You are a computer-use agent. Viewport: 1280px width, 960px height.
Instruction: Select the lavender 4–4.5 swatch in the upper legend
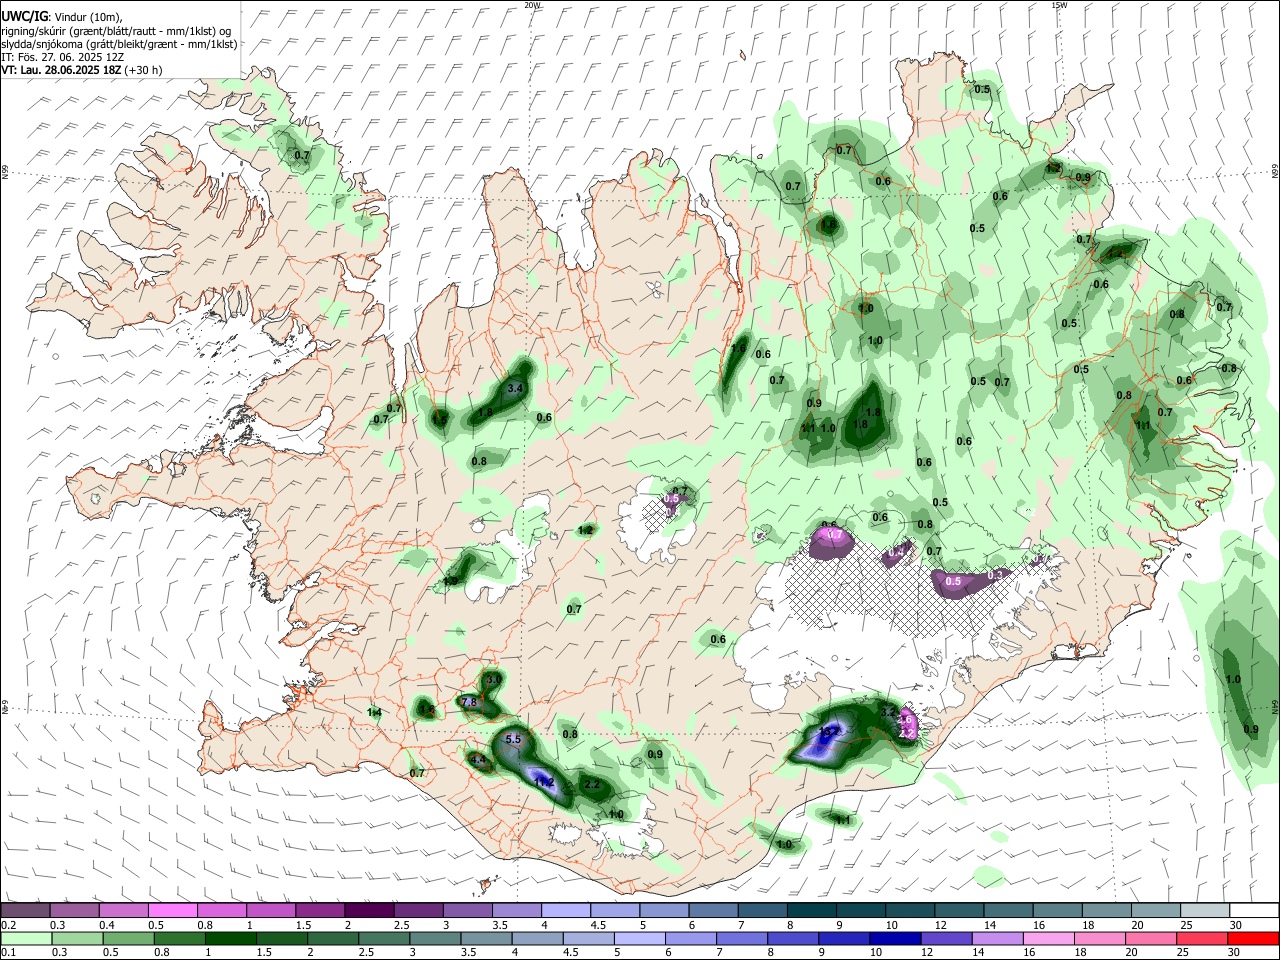click(566, 911)
